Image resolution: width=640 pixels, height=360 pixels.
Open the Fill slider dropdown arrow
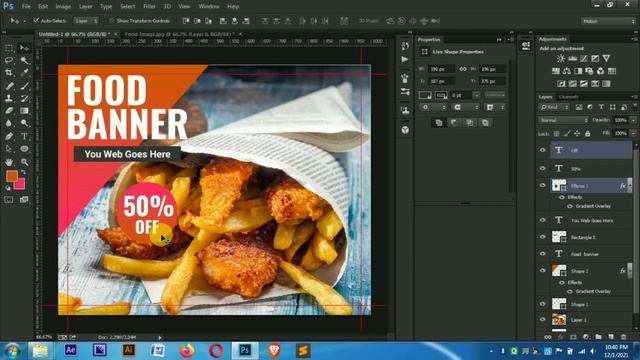point(633,133)
